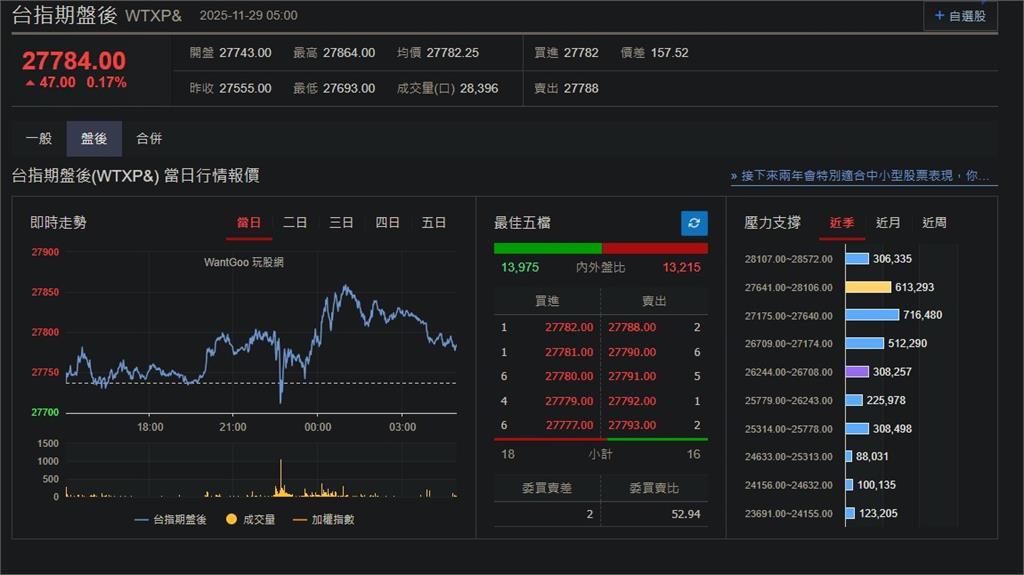The image size is (1024, 575).
Task: Click bid price 27781.00
Action: point(569,352)
